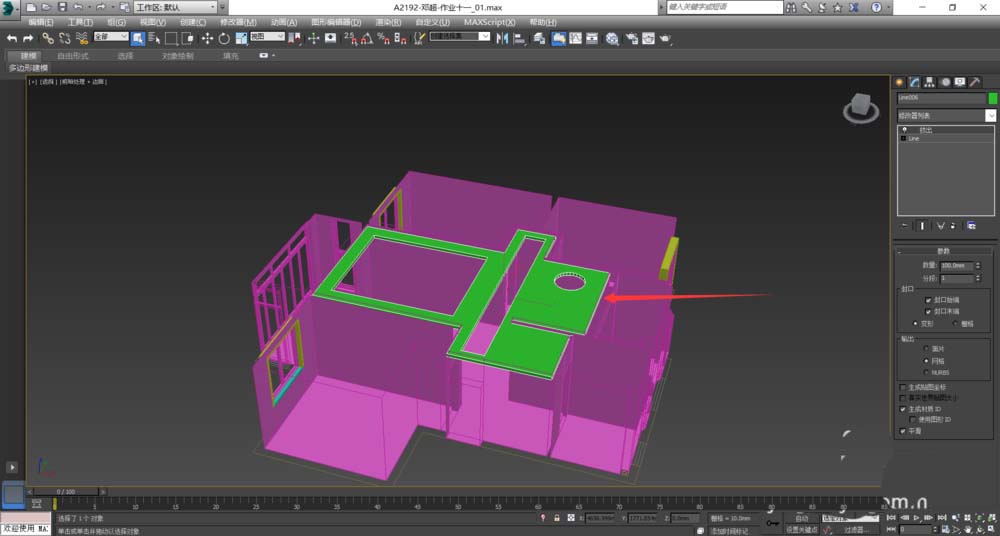The height and width of the screenshot is (536, 1000).
Task: Select the 变形 (Morph) radio button
Action: [916, 324]
